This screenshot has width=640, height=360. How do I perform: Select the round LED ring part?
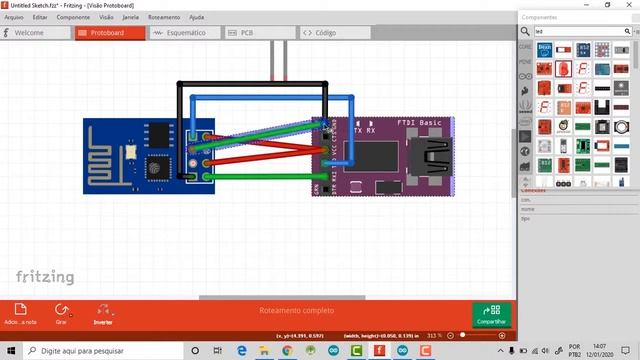[621, 127]
